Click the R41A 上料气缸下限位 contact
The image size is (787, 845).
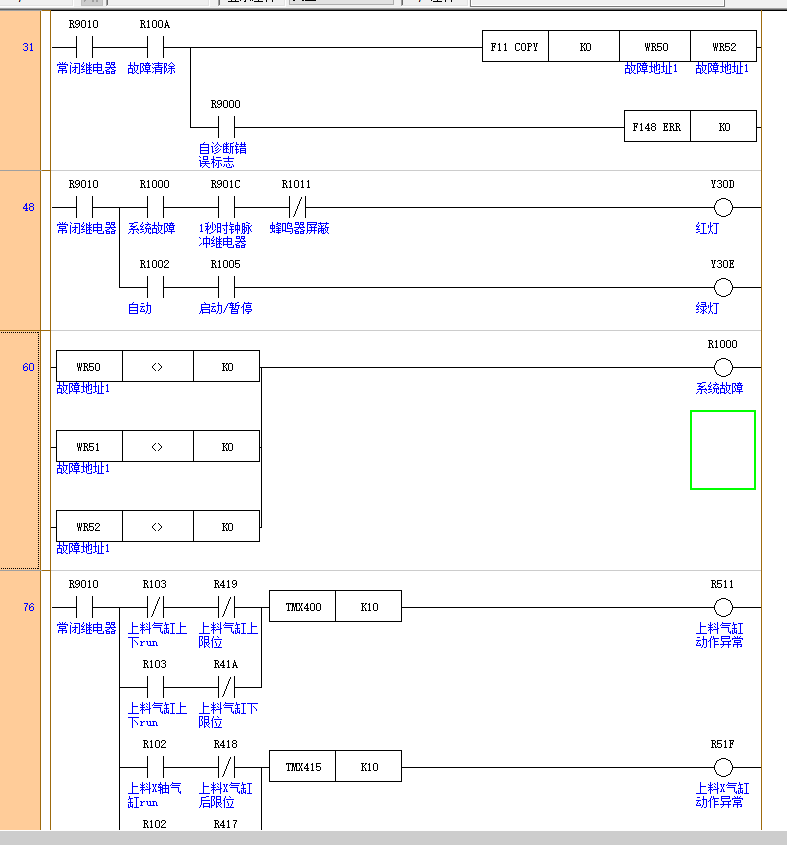(x=226, y=687)
